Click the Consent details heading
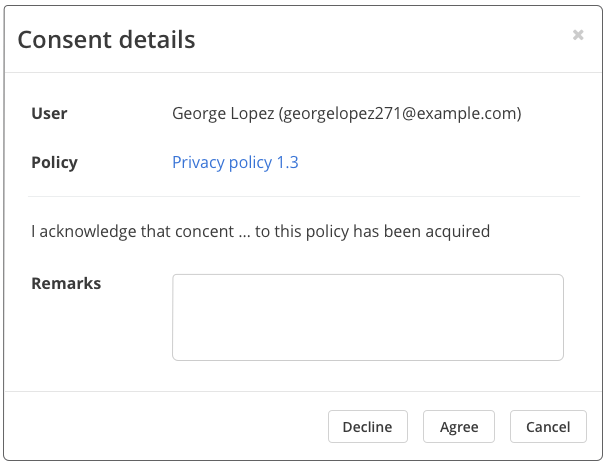 106,40
